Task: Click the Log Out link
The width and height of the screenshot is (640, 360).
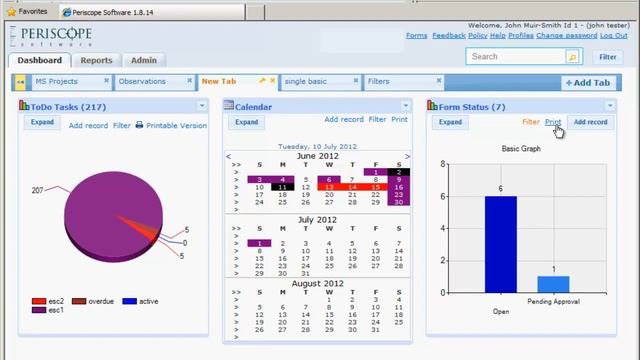Action: (x=613, y=36)
